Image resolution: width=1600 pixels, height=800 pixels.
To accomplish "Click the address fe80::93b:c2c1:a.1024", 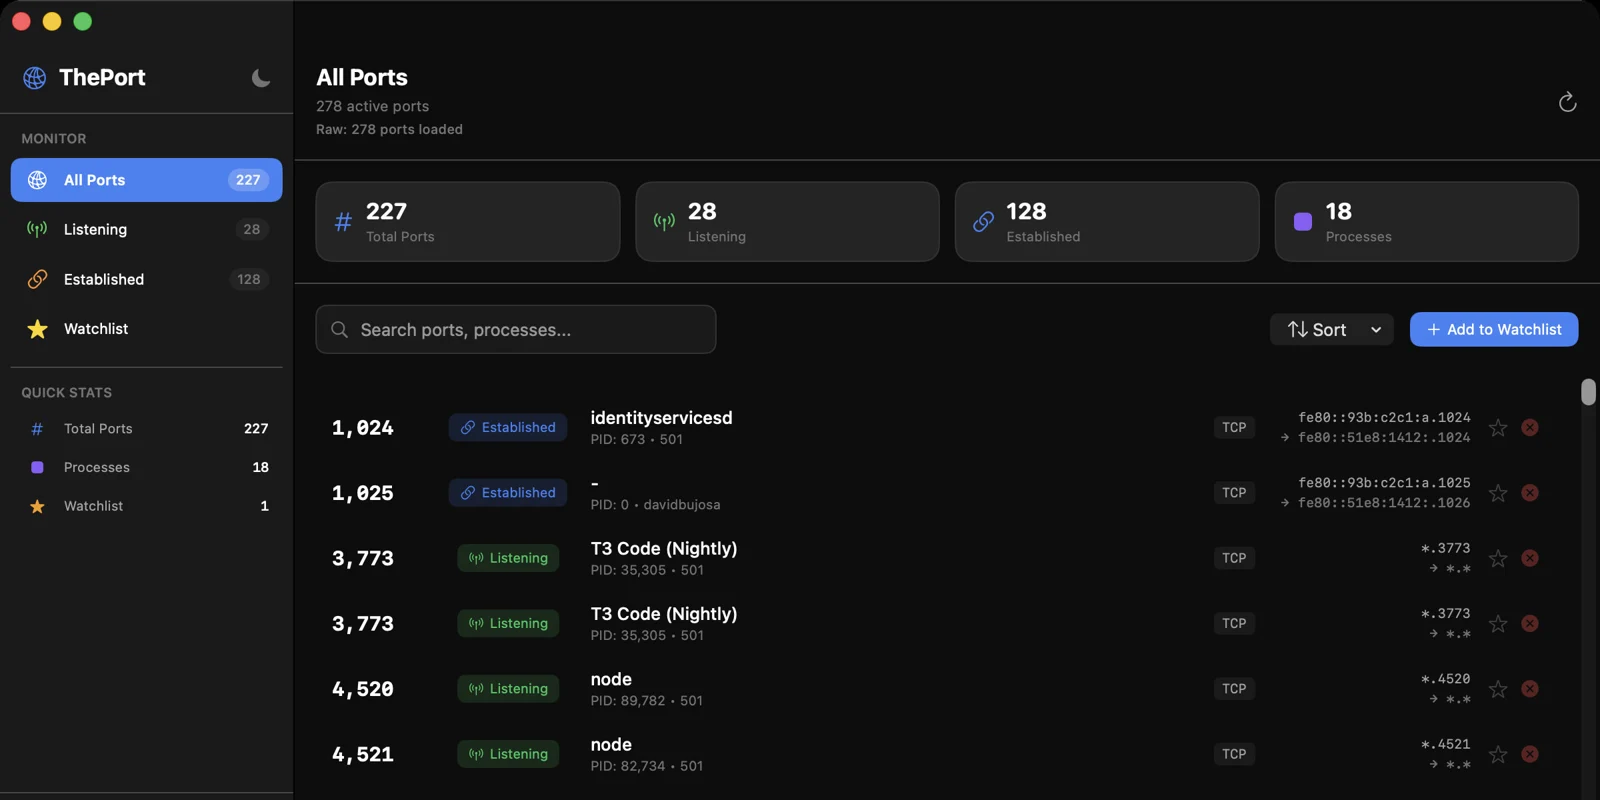I will coord(1384,417).
